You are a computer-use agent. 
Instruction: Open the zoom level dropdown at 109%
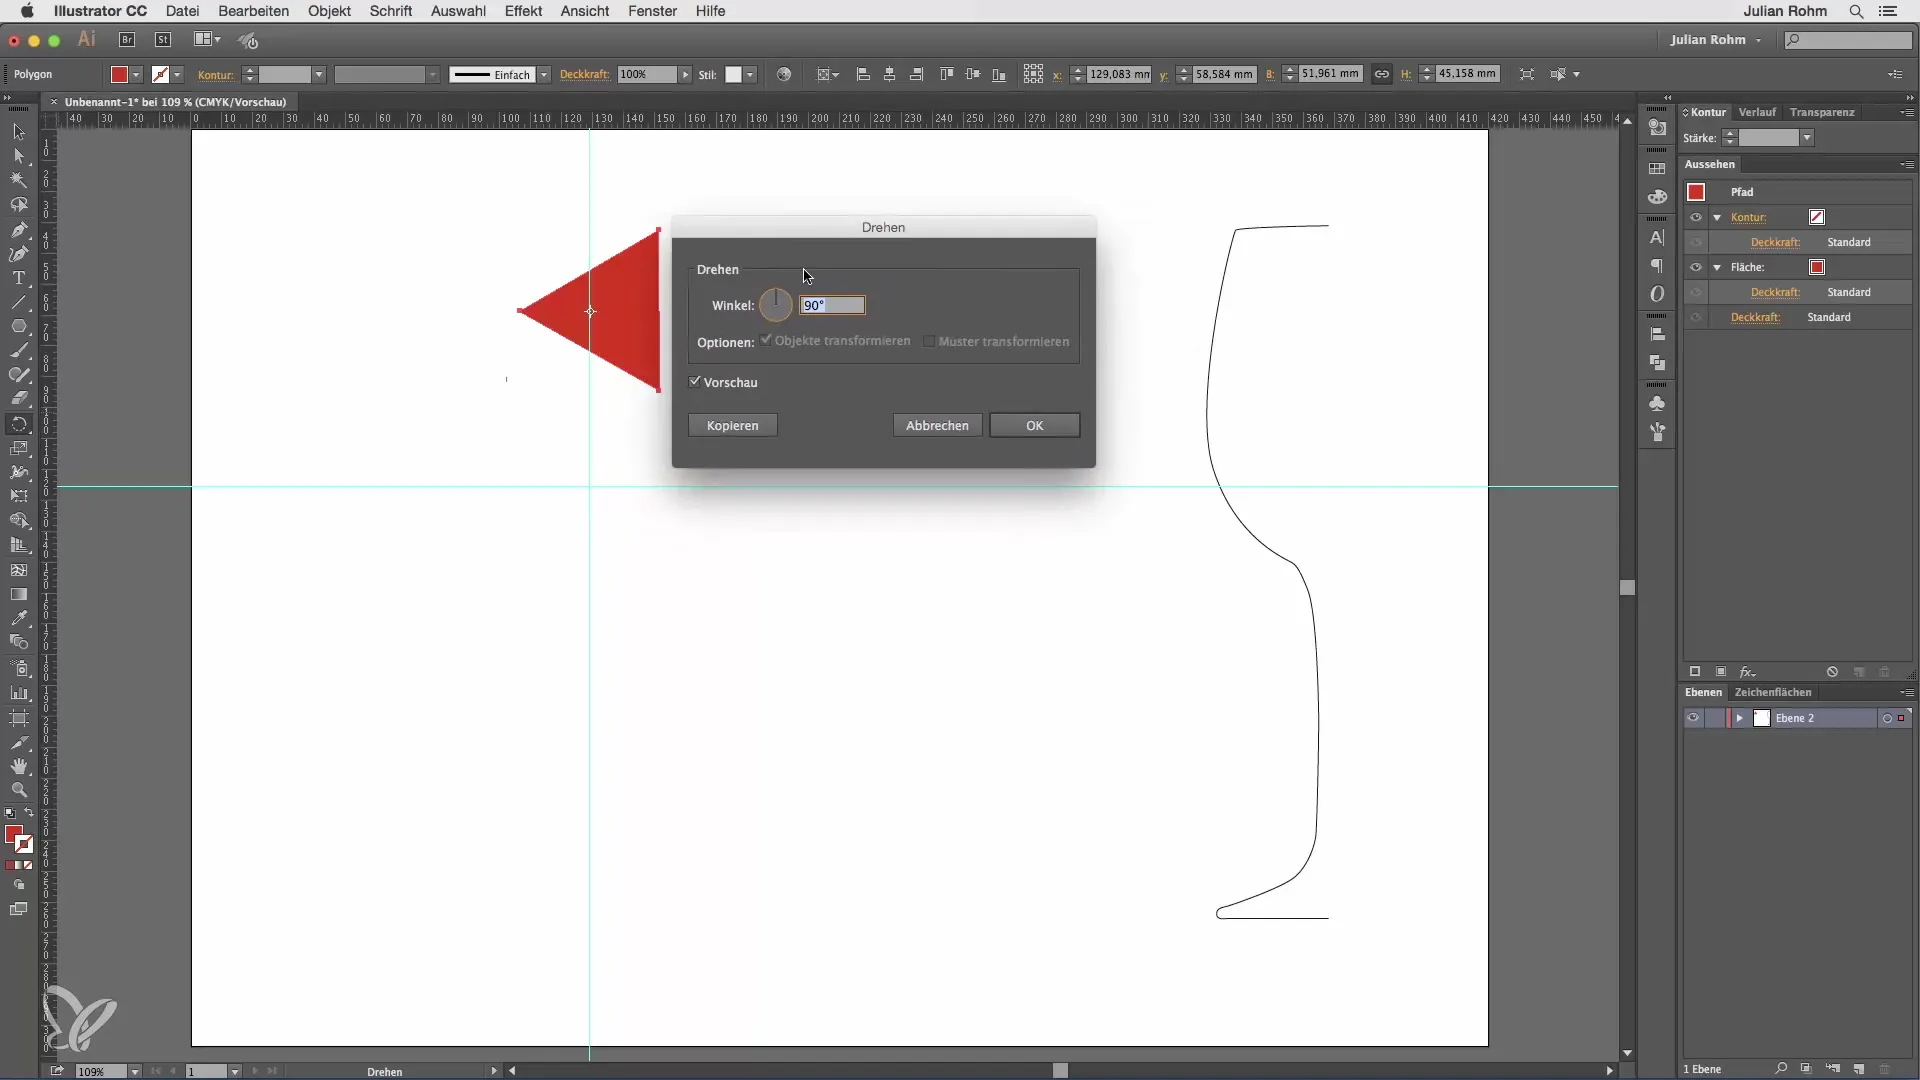pyautogui.click(x=134, y=1071)
